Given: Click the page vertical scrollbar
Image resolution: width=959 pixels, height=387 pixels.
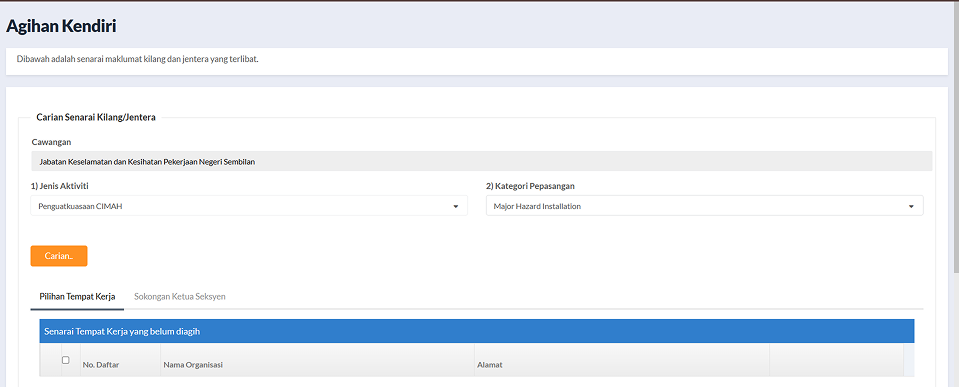Looking at the screenshot, I should (x=956, y=138).
